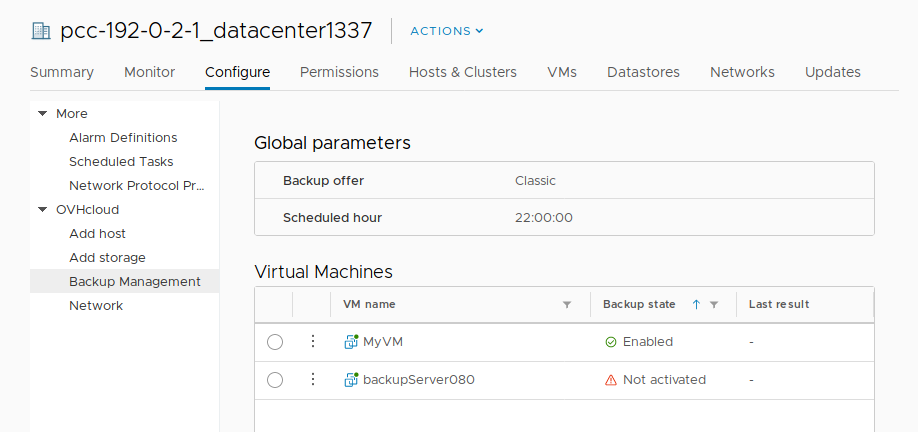
Task: Open the three-dot menu for backupServer080
Action: point(312,379)
